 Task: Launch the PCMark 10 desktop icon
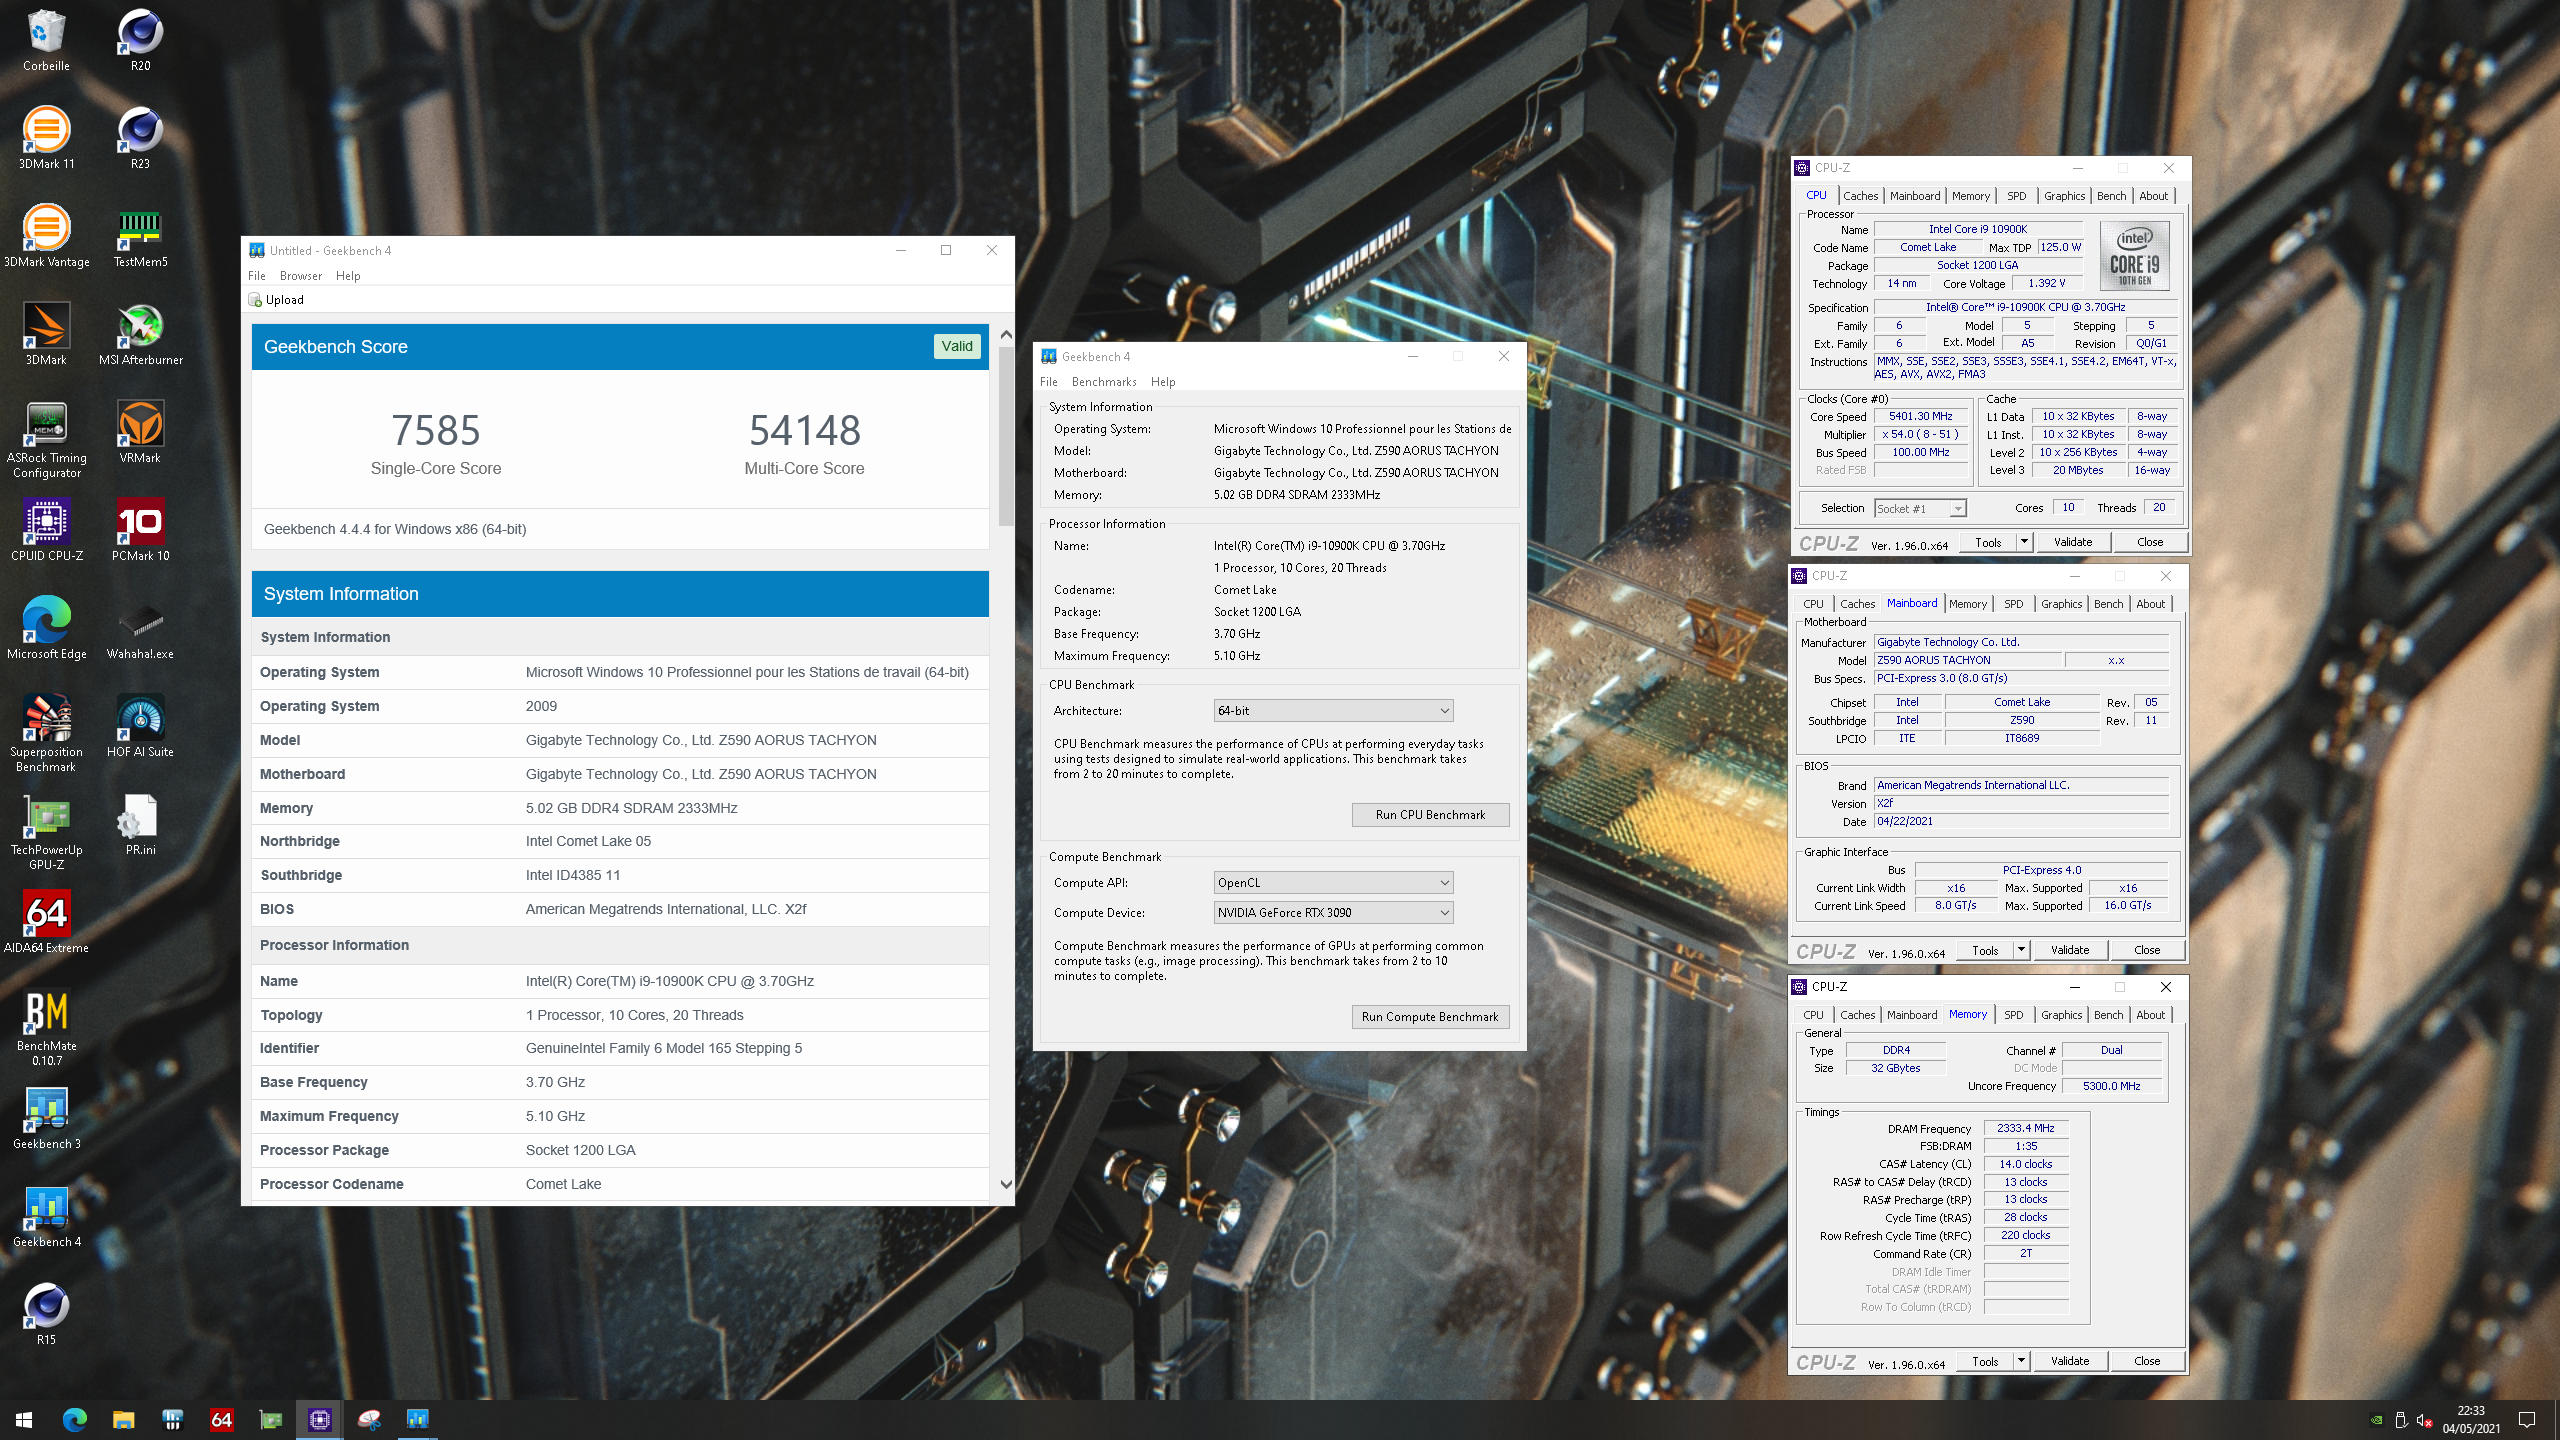tap(140, 530)
